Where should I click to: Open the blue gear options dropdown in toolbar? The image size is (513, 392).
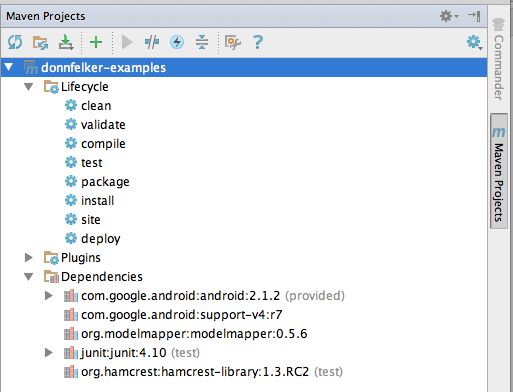(474, 42)
